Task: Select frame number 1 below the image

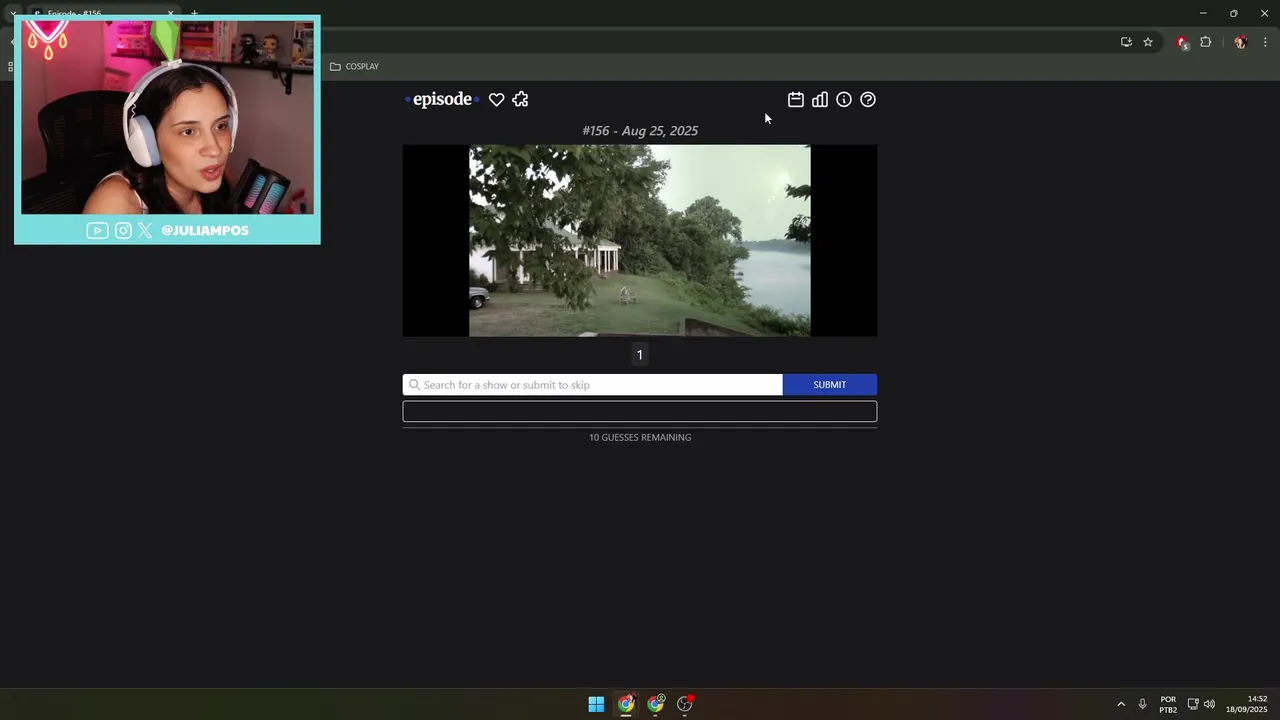Action: (x=640, y=355)
